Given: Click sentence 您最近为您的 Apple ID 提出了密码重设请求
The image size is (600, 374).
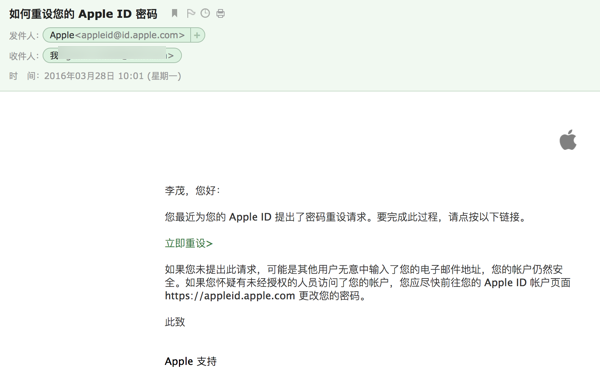Looking at the screenshot, I should pyautogui.click(x=268, y=217).
